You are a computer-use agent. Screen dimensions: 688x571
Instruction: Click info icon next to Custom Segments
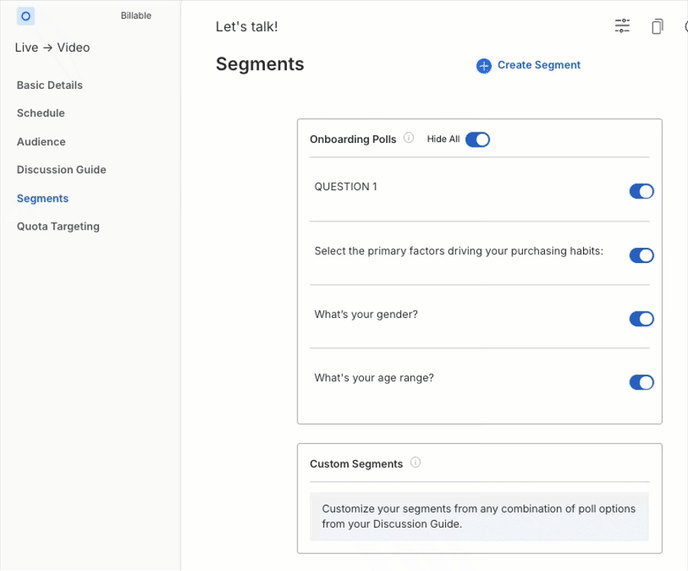(x=415, y=463)
